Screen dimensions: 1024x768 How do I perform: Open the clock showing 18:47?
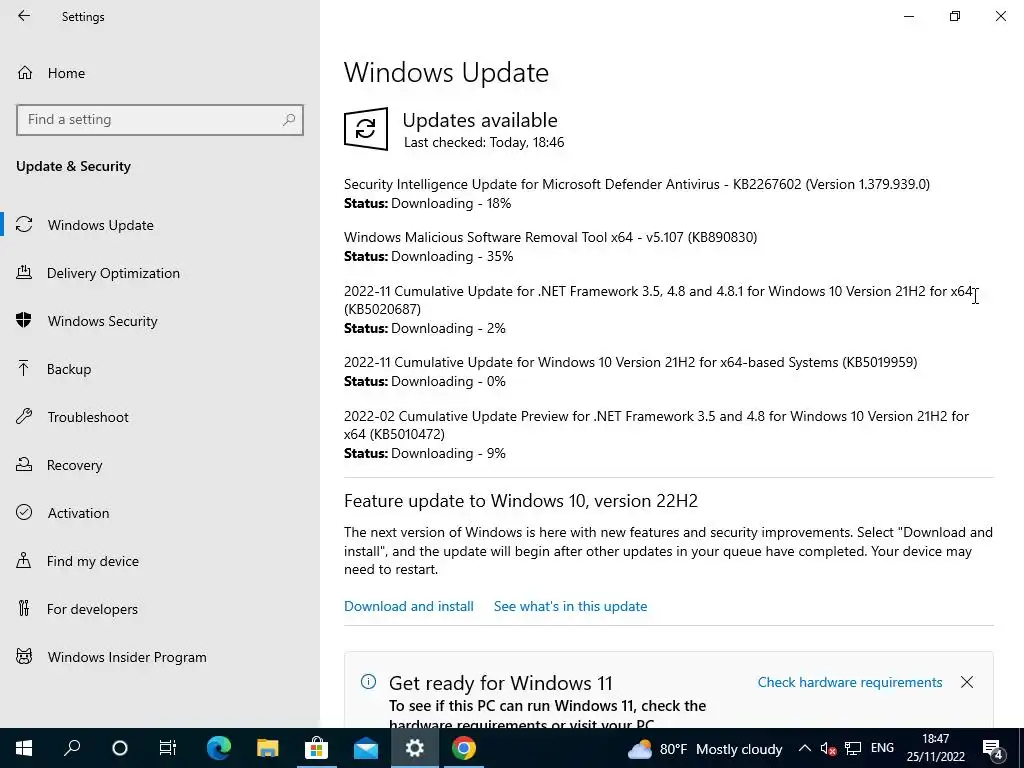tap(936, 748)
